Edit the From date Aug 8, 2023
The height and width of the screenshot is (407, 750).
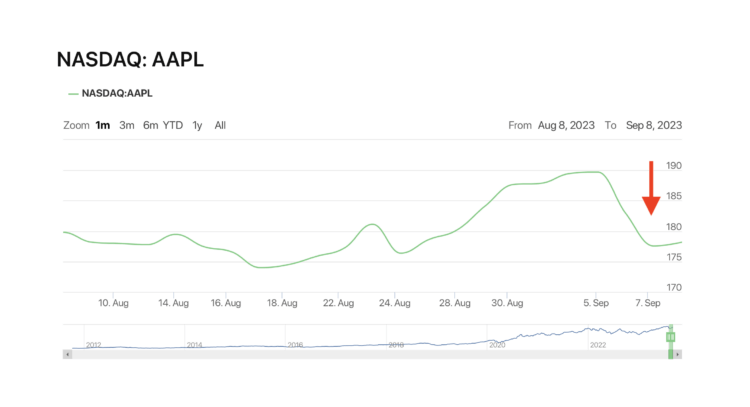pos(566,125)
